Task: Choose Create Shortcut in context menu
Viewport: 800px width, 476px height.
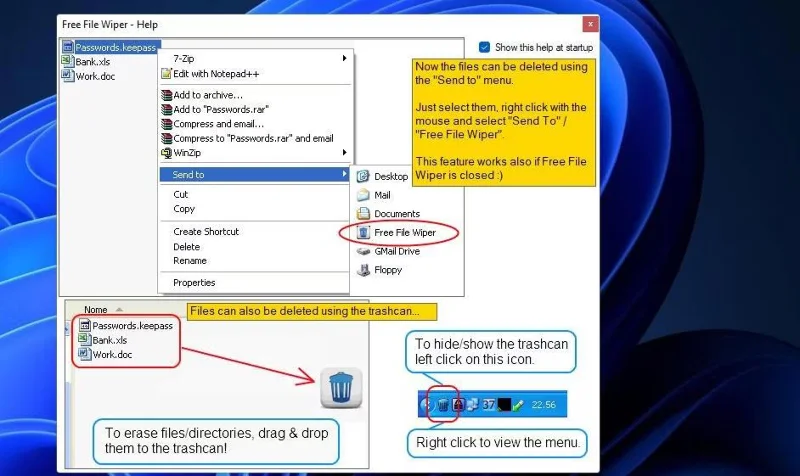Action: point(206,232)
